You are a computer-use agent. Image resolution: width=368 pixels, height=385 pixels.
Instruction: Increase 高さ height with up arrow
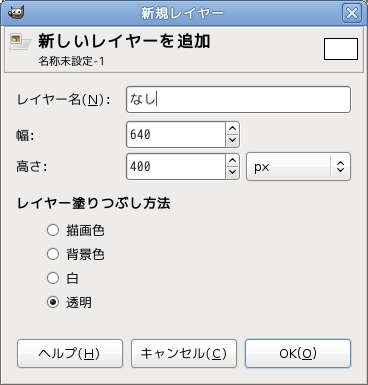pos(232,160)
